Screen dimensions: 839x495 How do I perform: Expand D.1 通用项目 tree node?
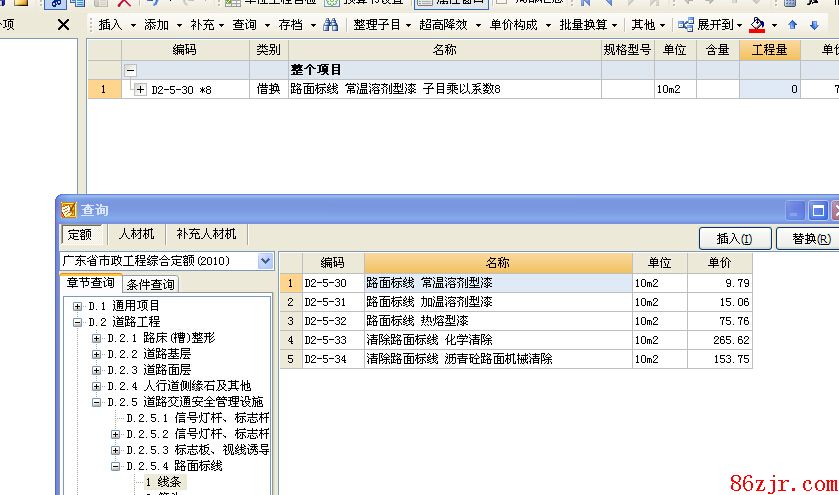click(x=78, y=306)
